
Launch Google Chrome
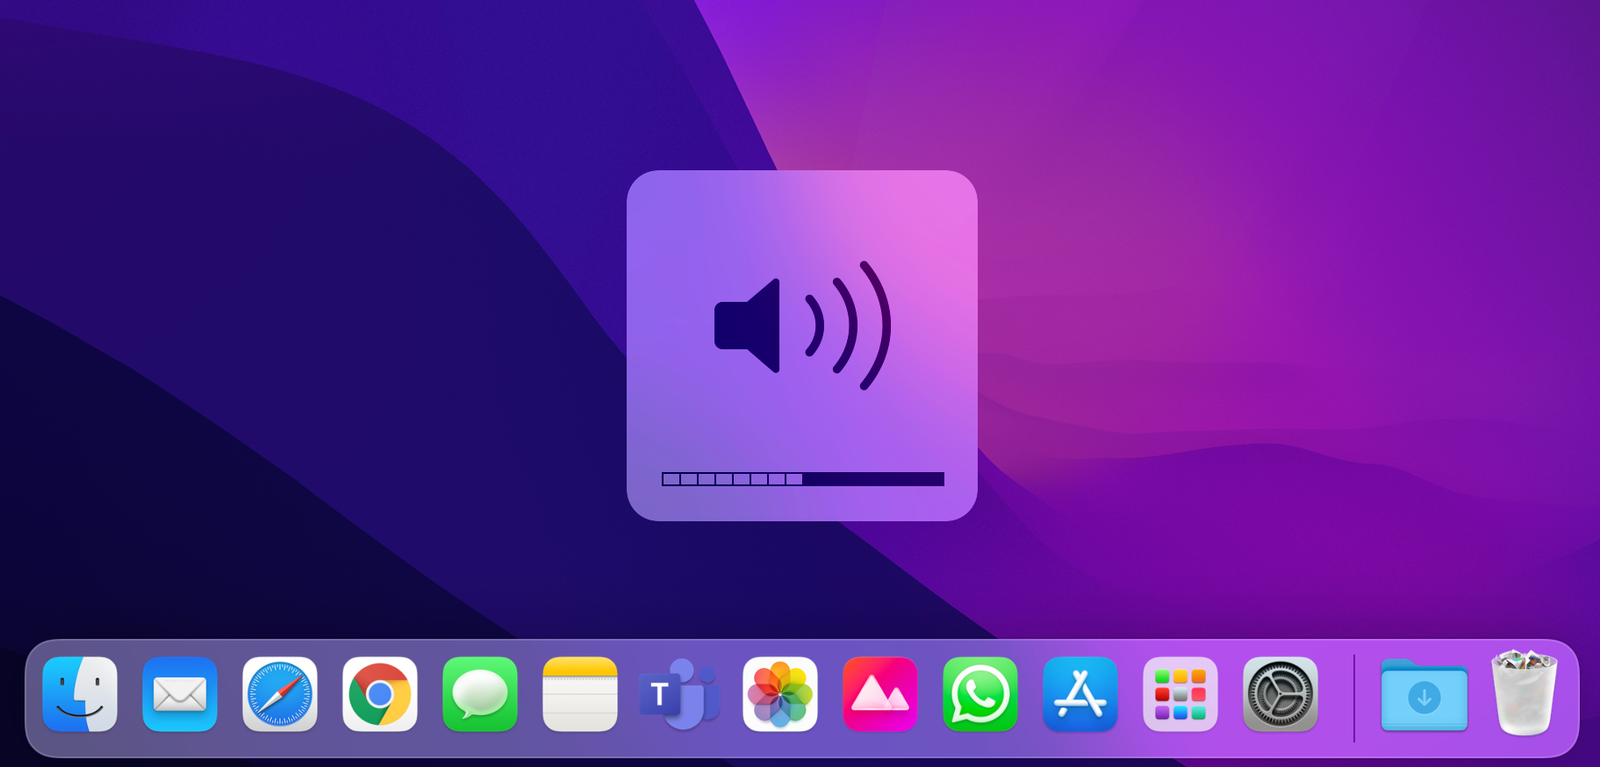pos(380,694)
